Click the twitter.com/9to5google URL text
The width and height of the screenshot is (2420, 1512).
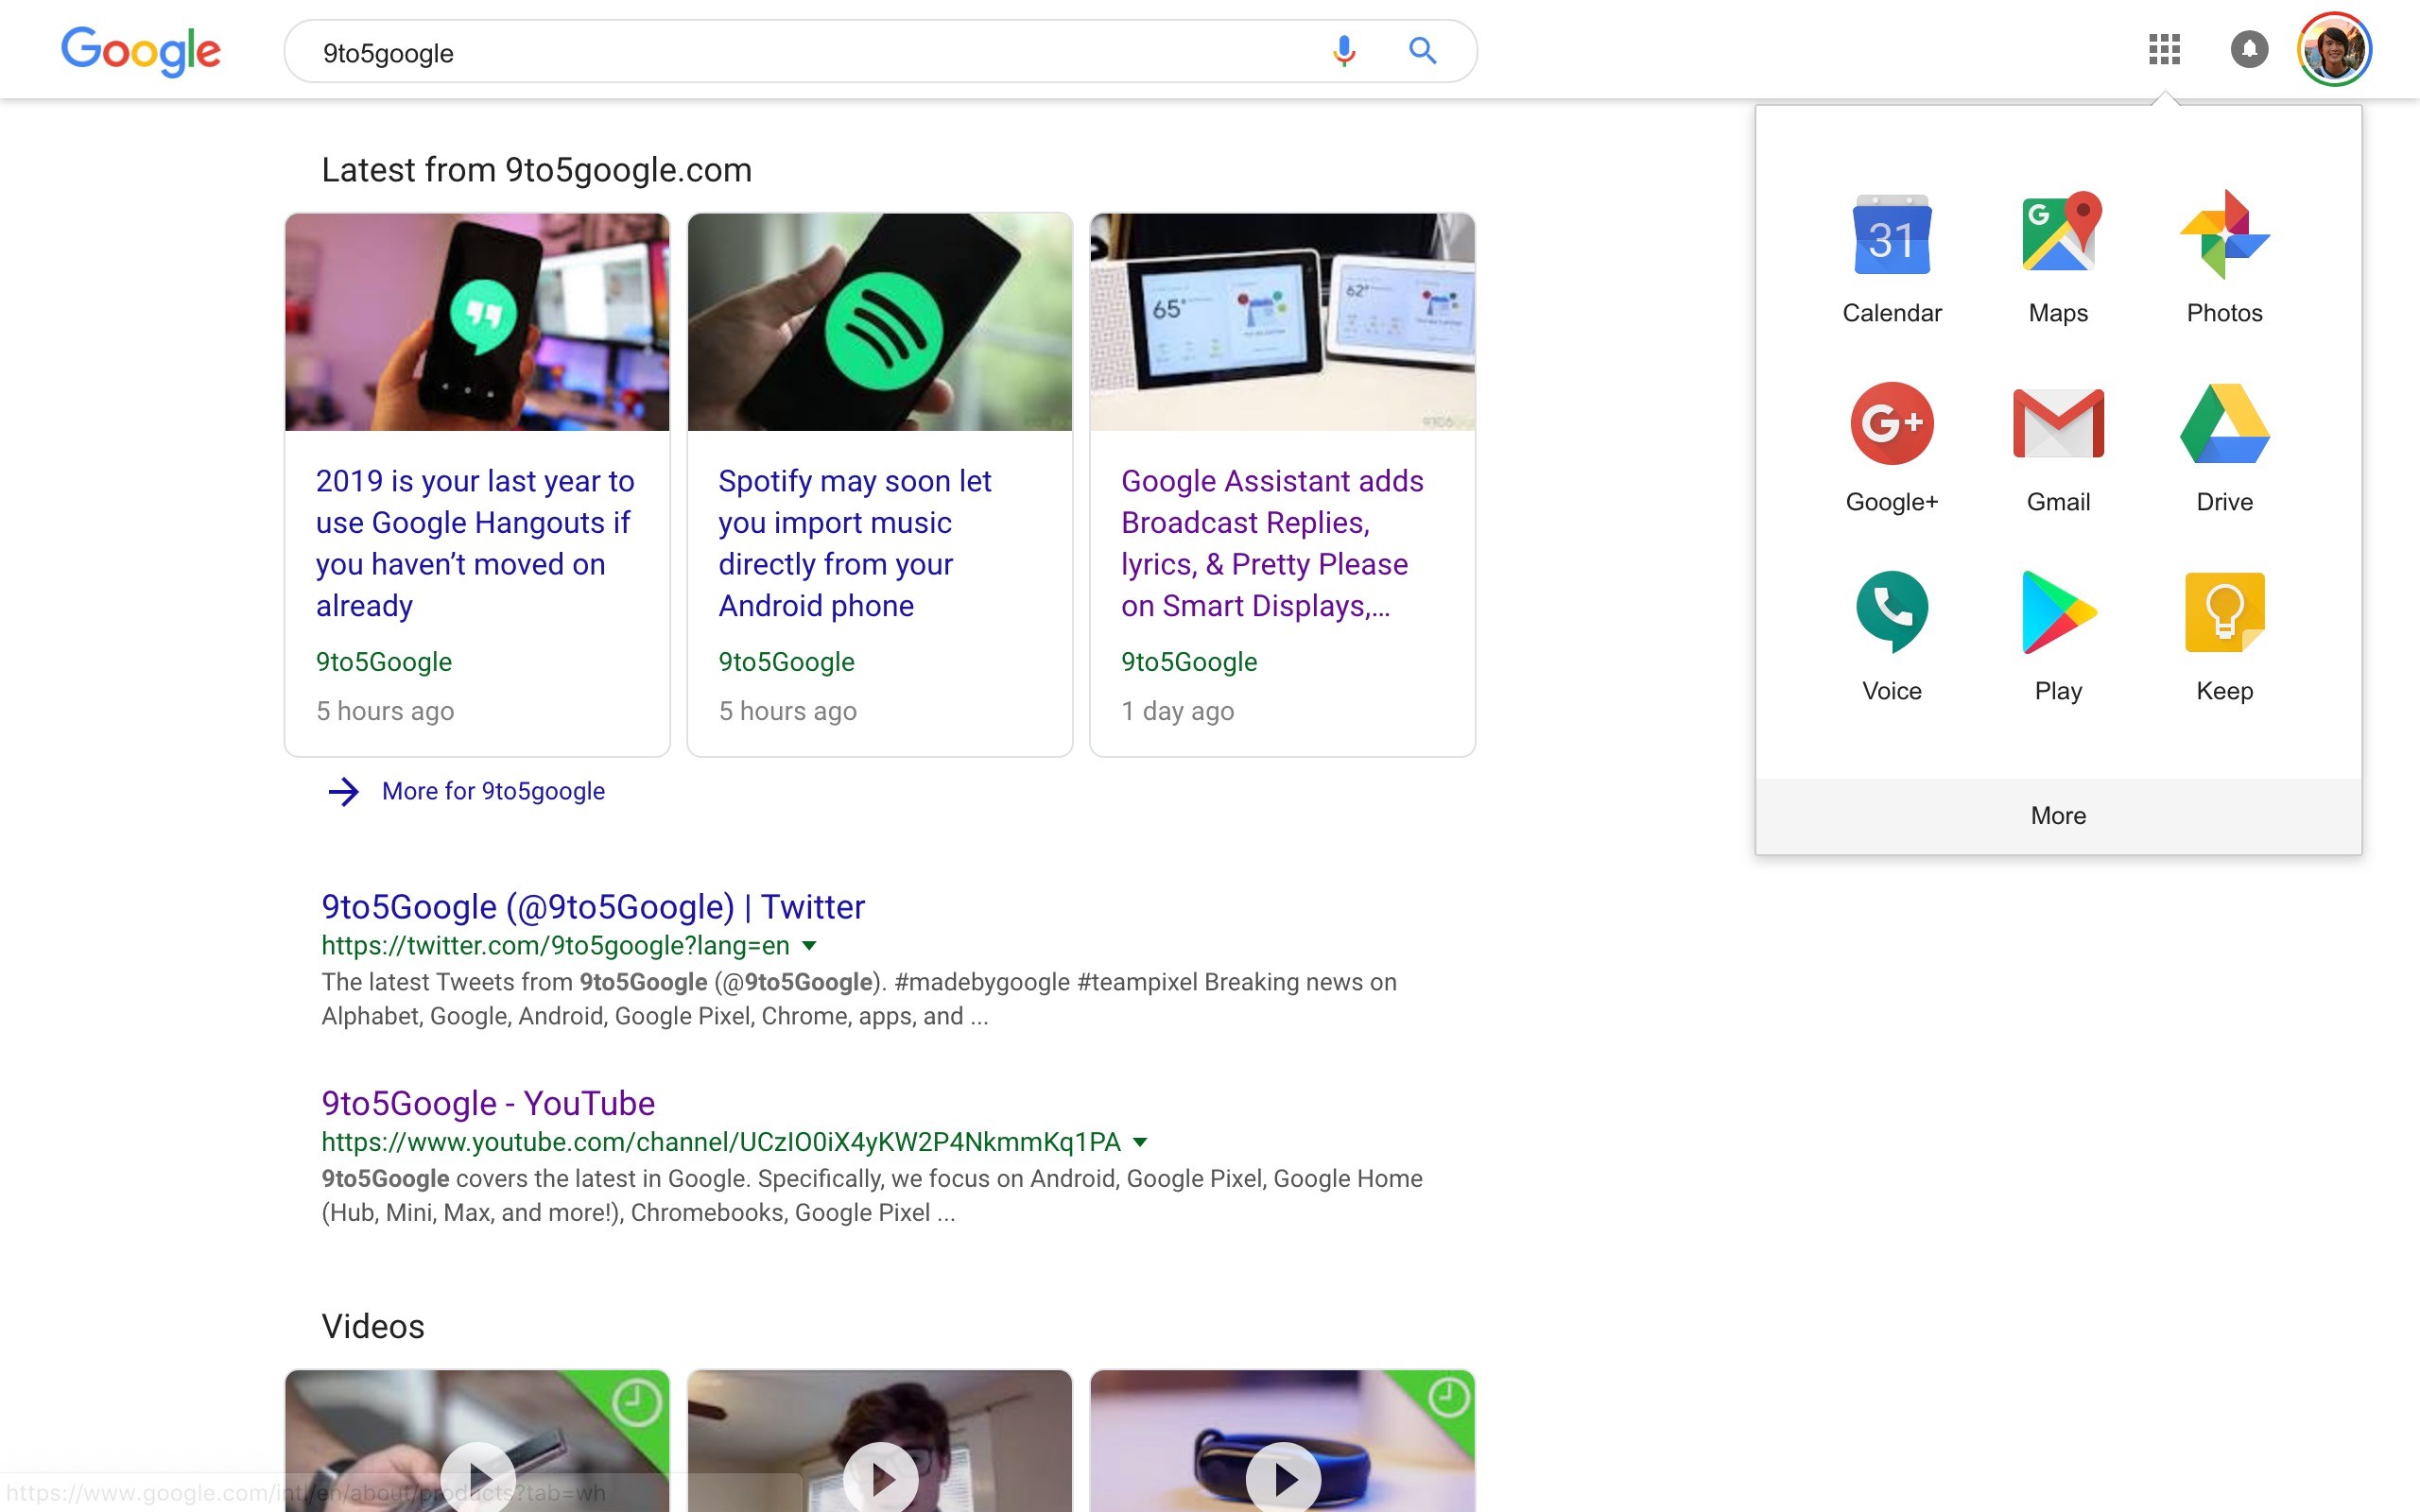coord(555,945)
